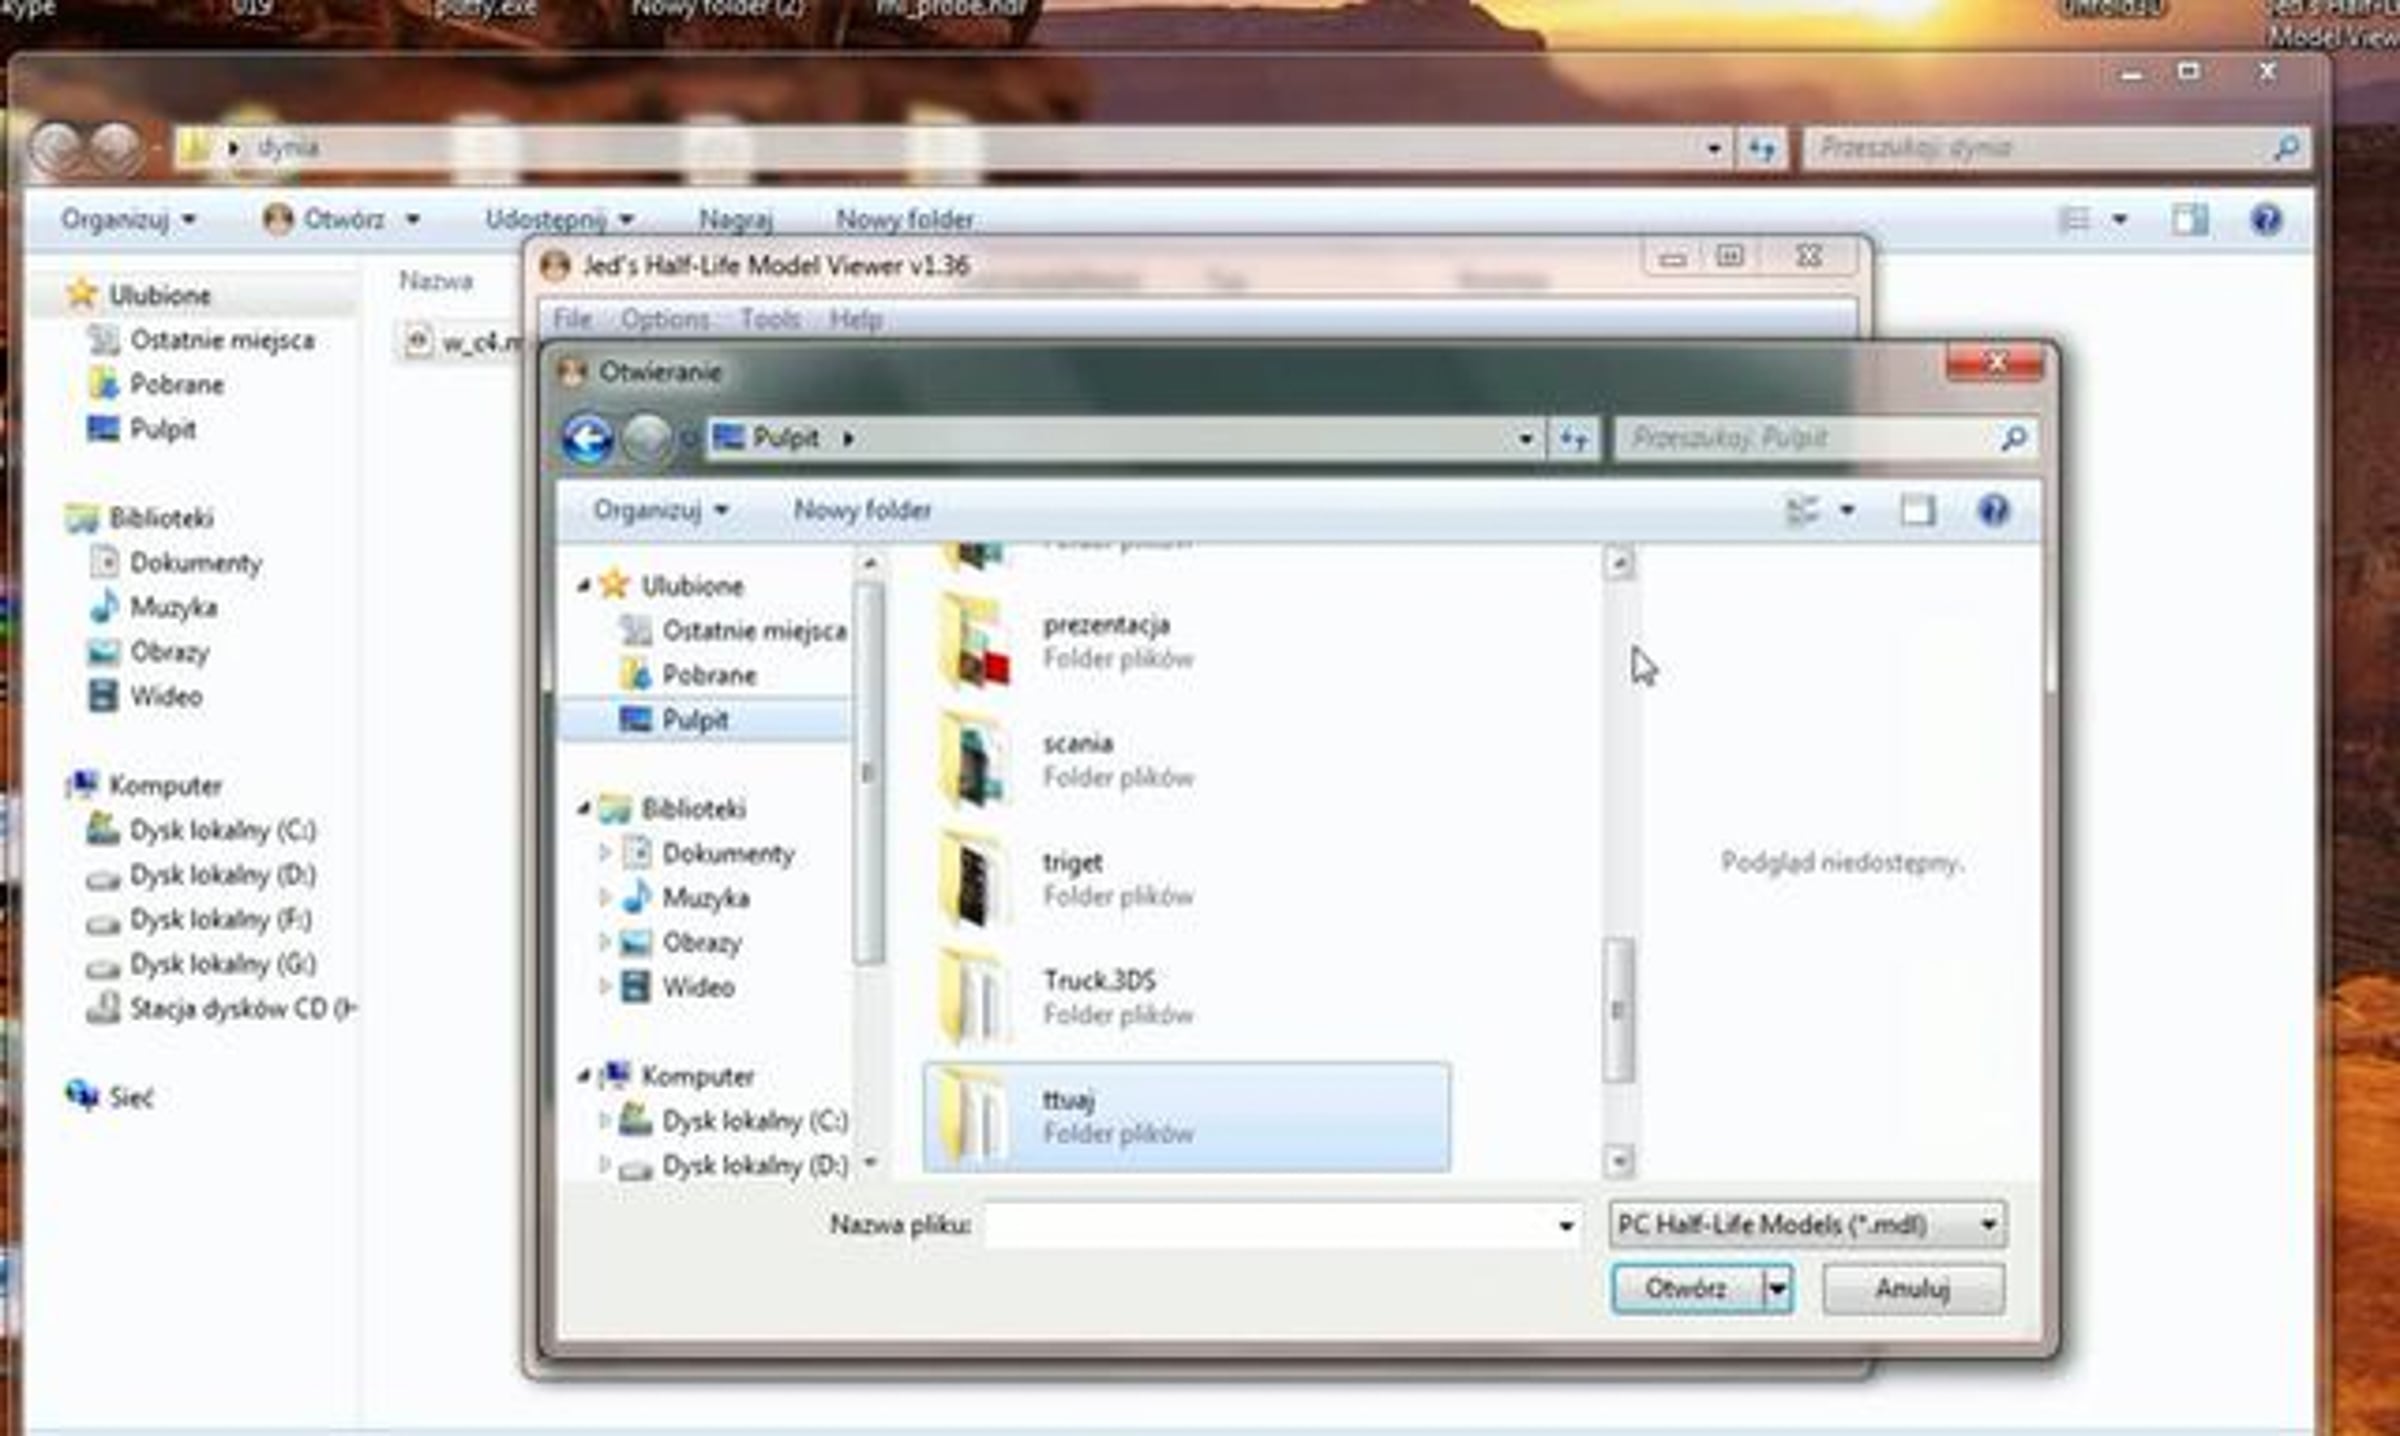This screenshot has width=2400, height=1436.
Task: Expand Obrazy in the dialog tree
Action: [x=604, y=942]
